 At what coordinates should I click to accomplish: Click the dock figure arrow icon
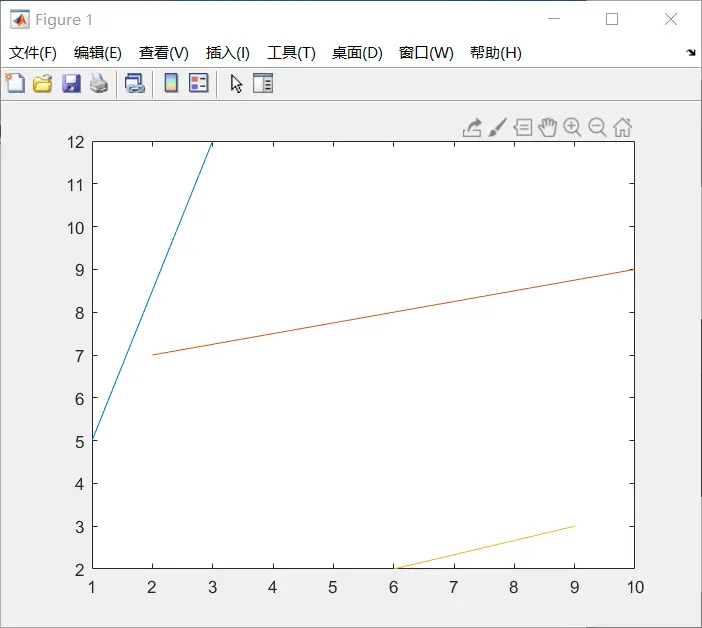pyautogui.click(x=691, y=53)
